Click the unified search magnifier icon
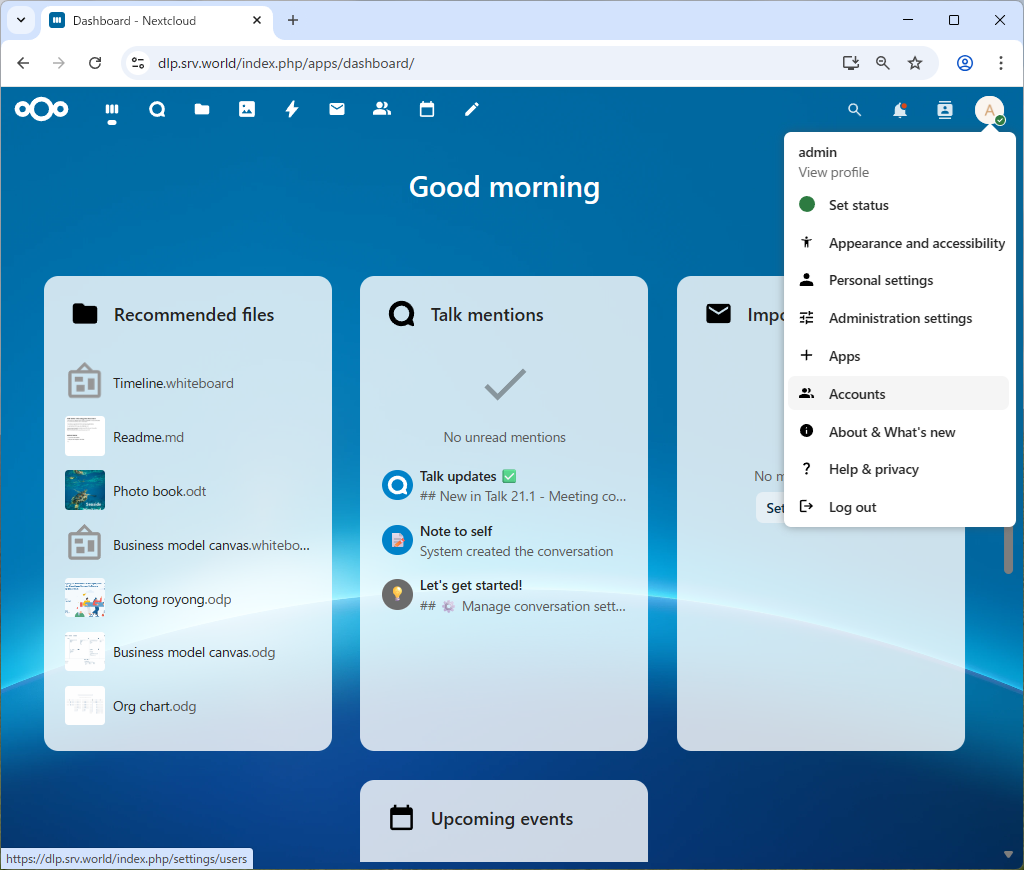 pyautogui.click(x=855, y=110)
